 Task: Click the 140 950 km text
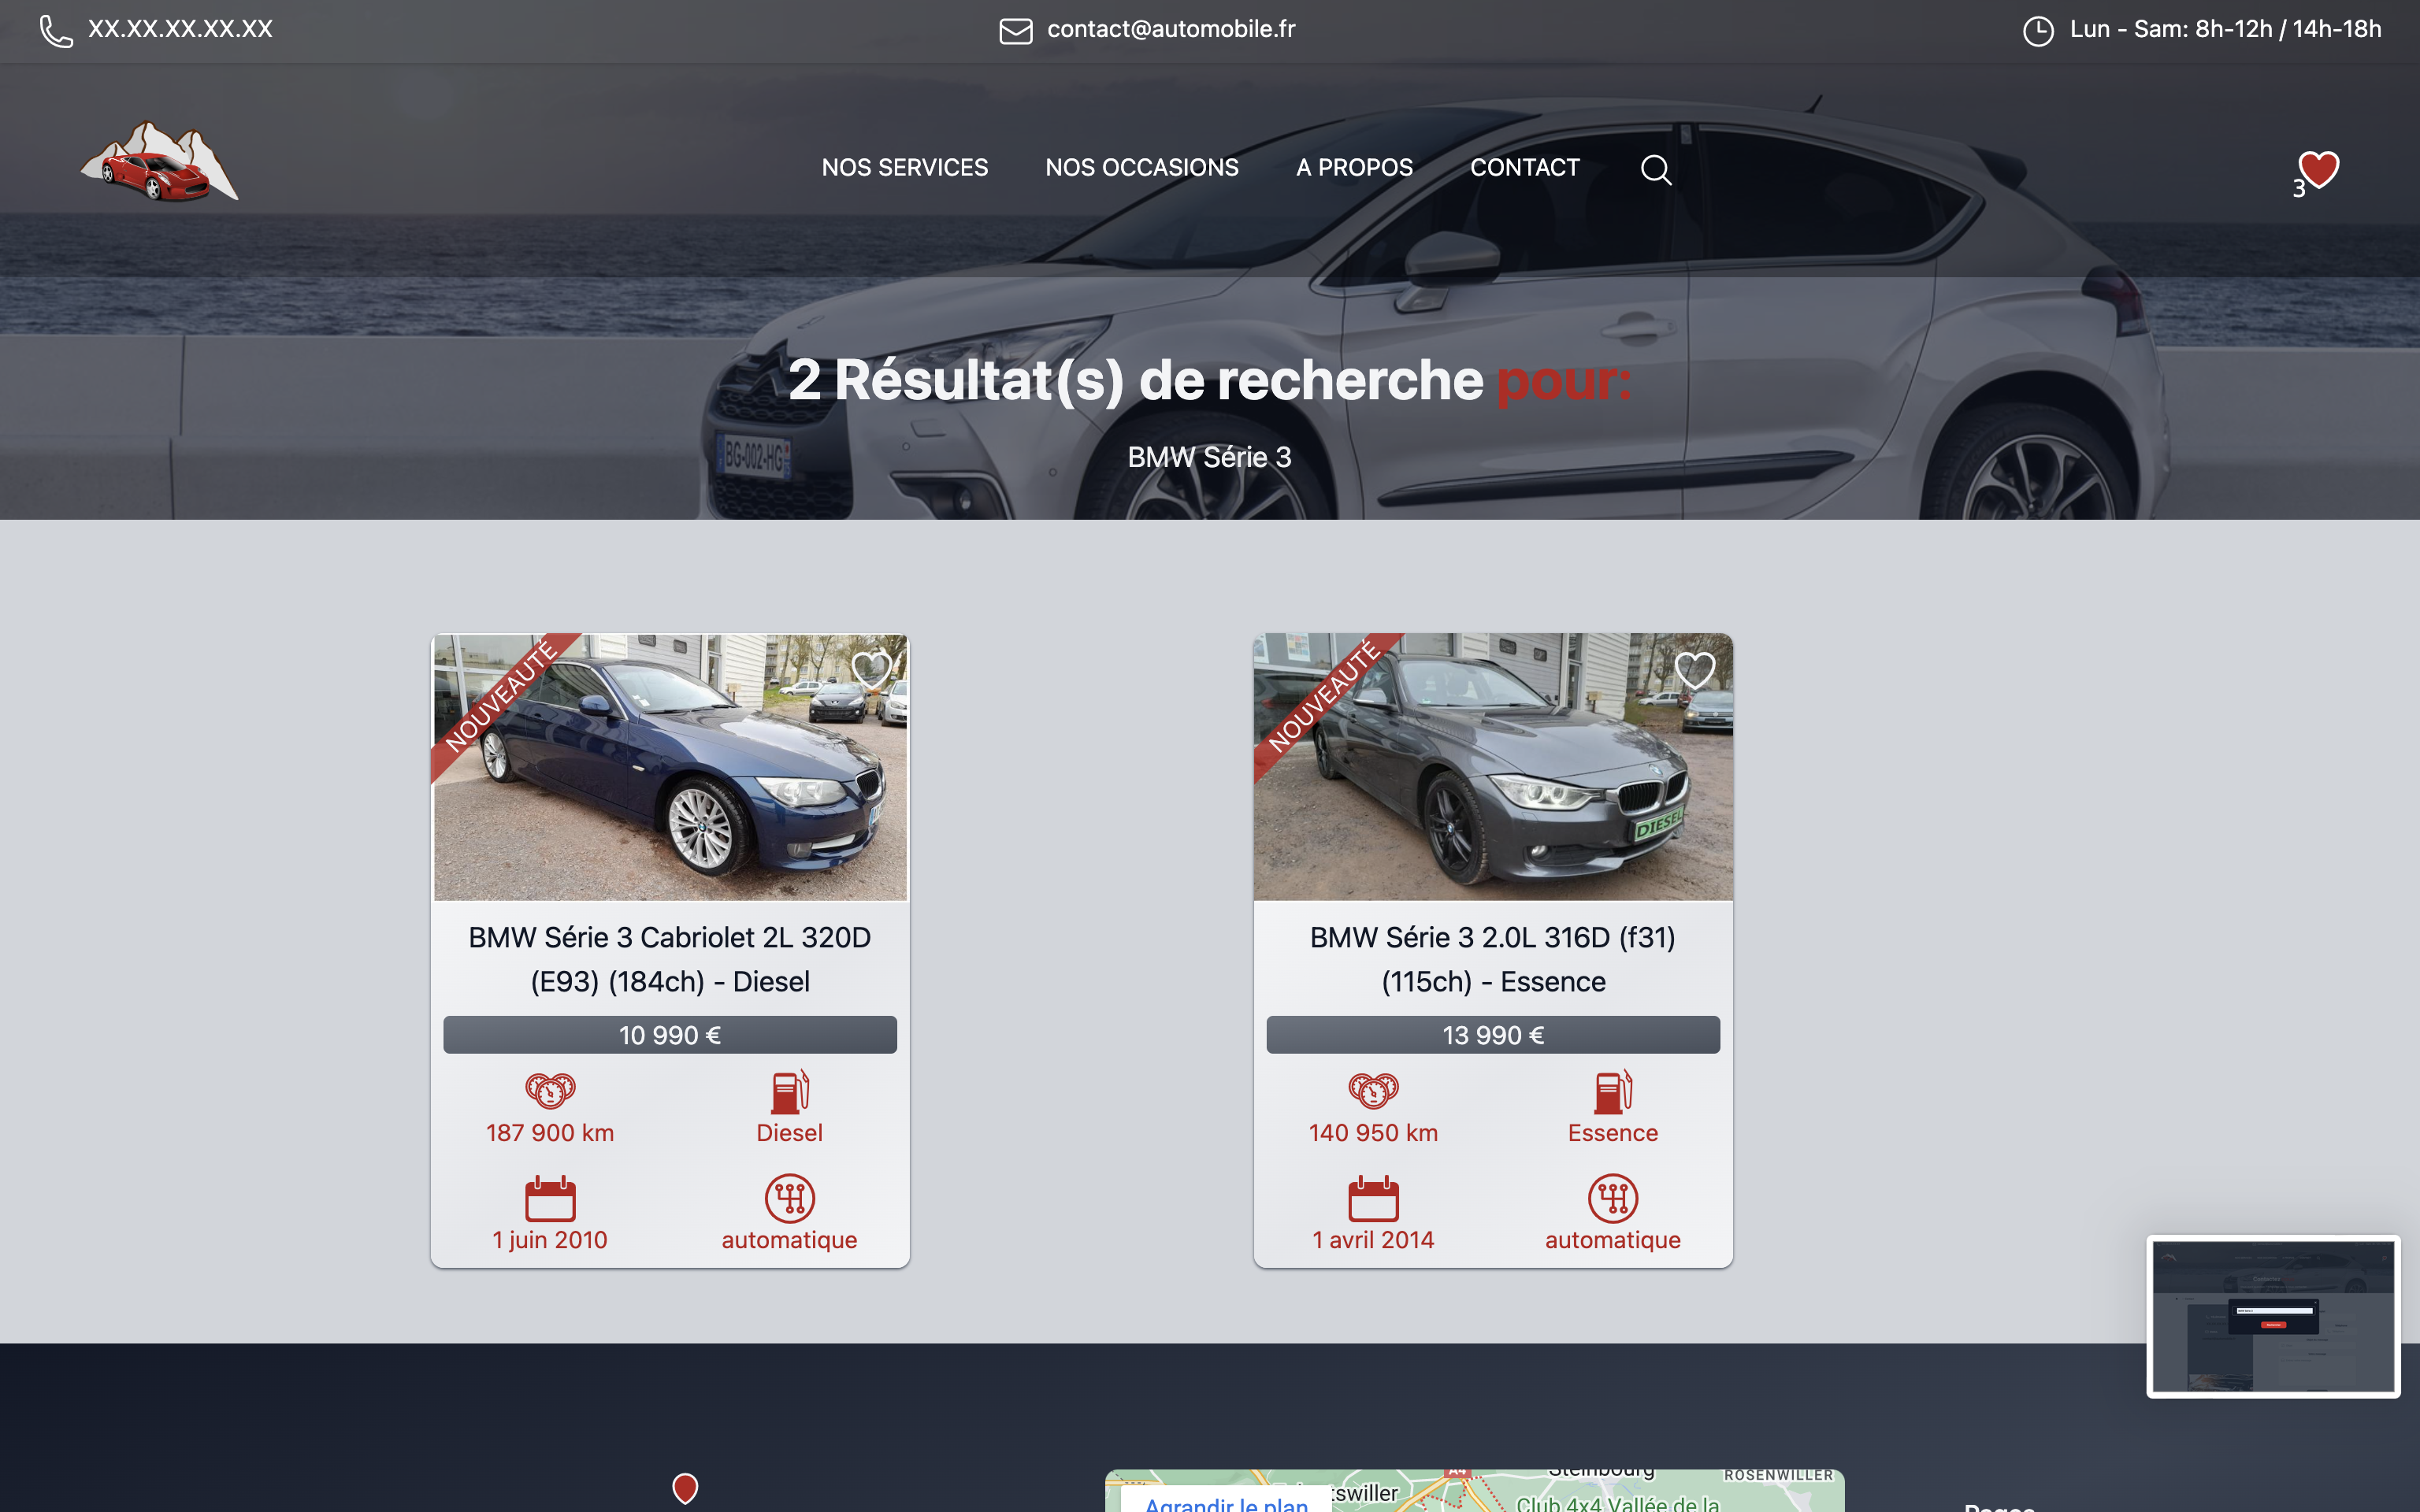(1373, 1133)
